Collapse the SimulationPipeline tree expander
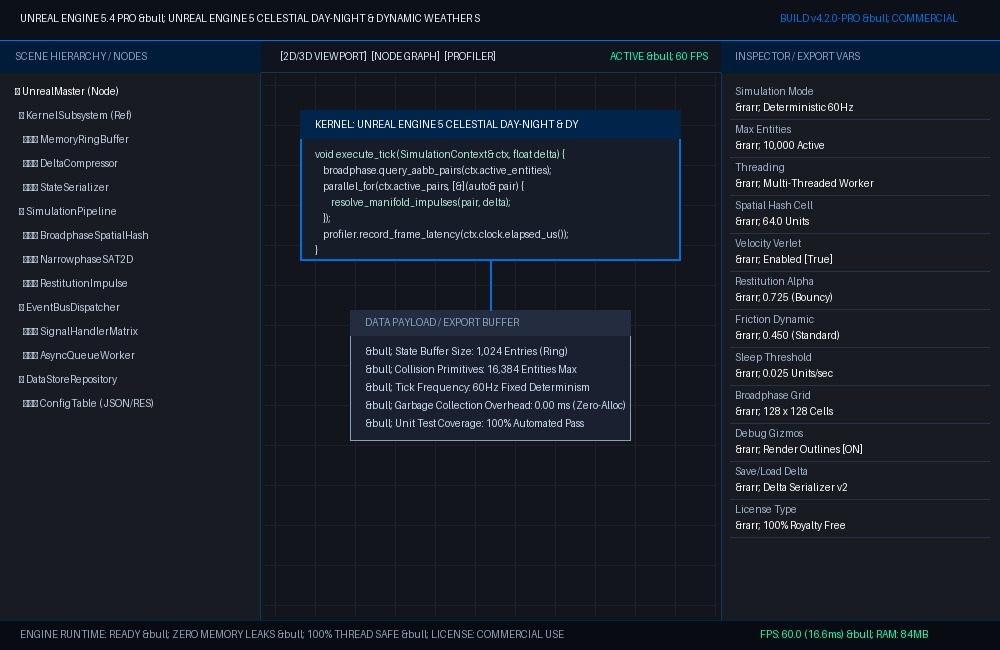The width and height of the screenshot is (1000, 650). click(21, 212)
